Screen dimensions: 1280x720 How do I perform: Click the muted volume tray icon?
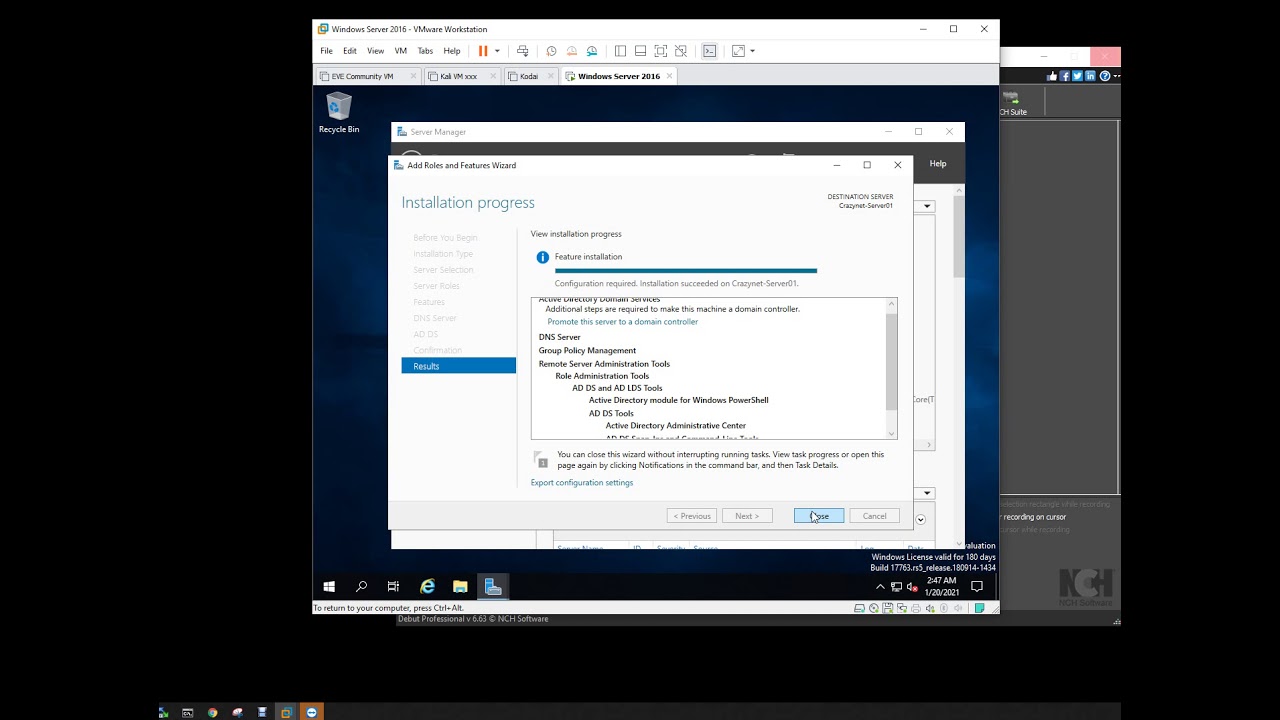click(x=912, y=587)
